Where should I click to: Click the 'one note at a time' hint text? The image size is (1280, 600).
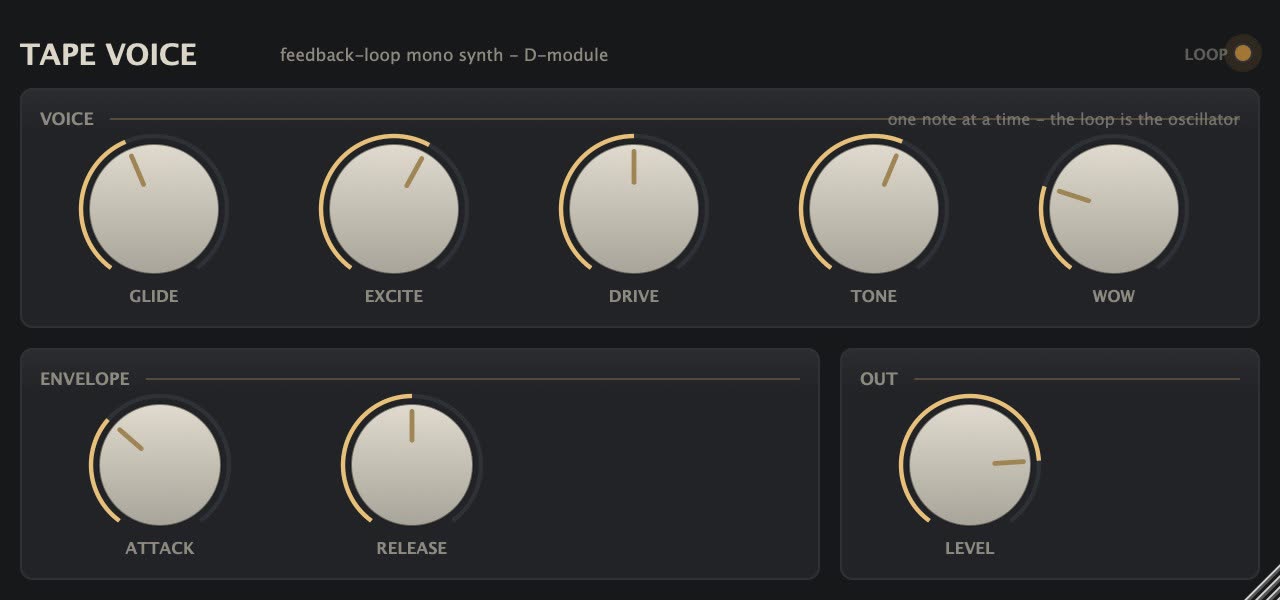(x=1064, y=119)
